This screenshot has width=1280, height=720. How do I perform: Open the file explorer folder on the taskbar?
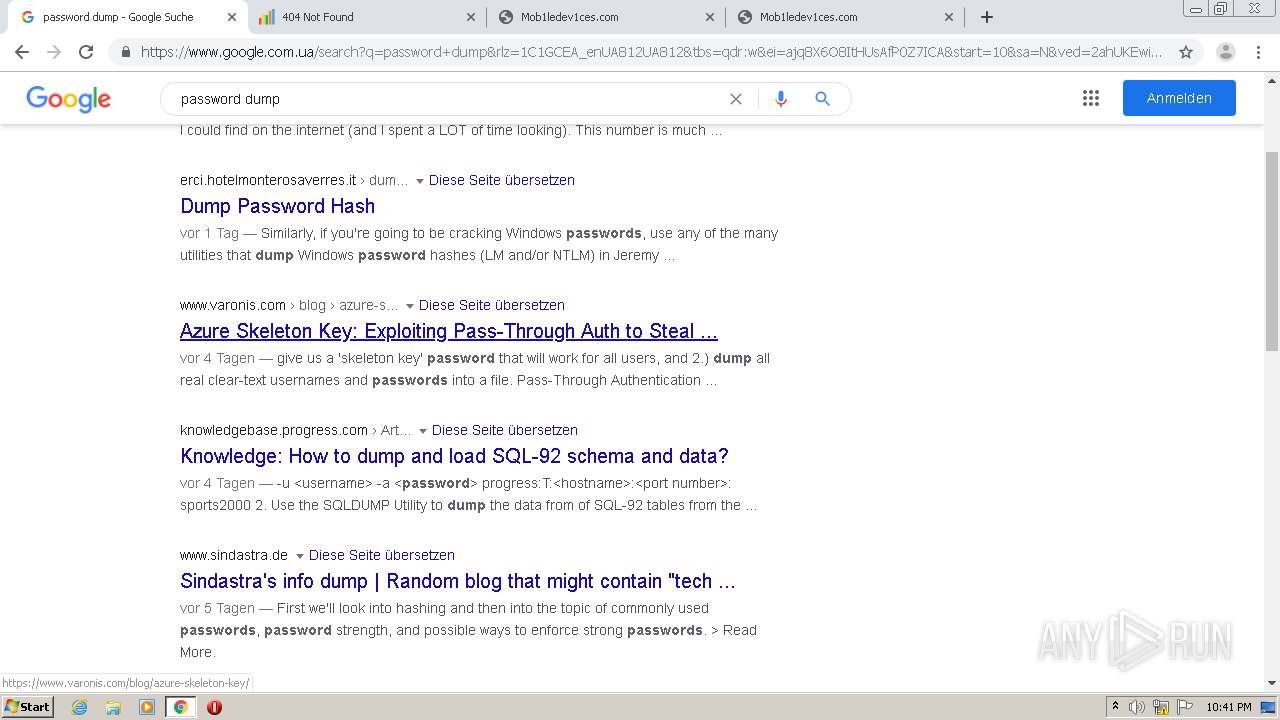pos(113,707)
